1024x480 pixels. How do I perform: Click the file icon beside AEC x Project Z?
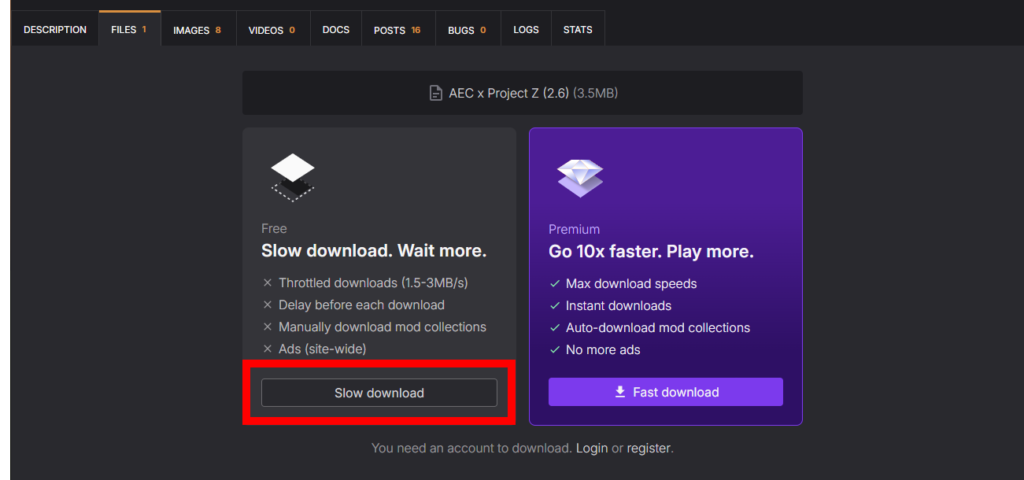[x=435, y=94]
